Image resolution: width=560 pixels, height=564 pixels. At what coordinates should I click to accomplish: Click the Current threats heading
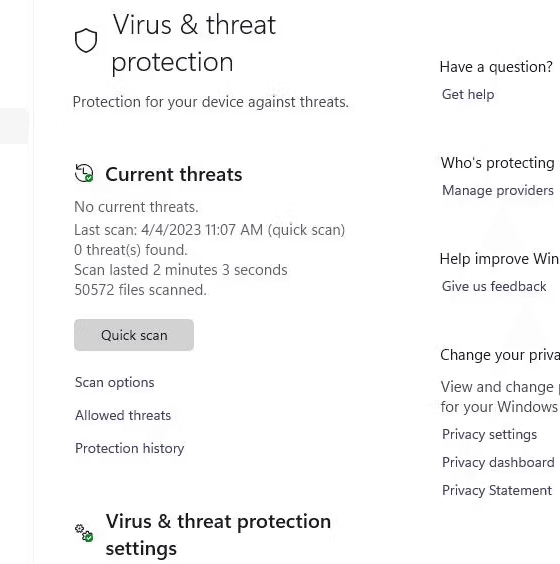174,174
